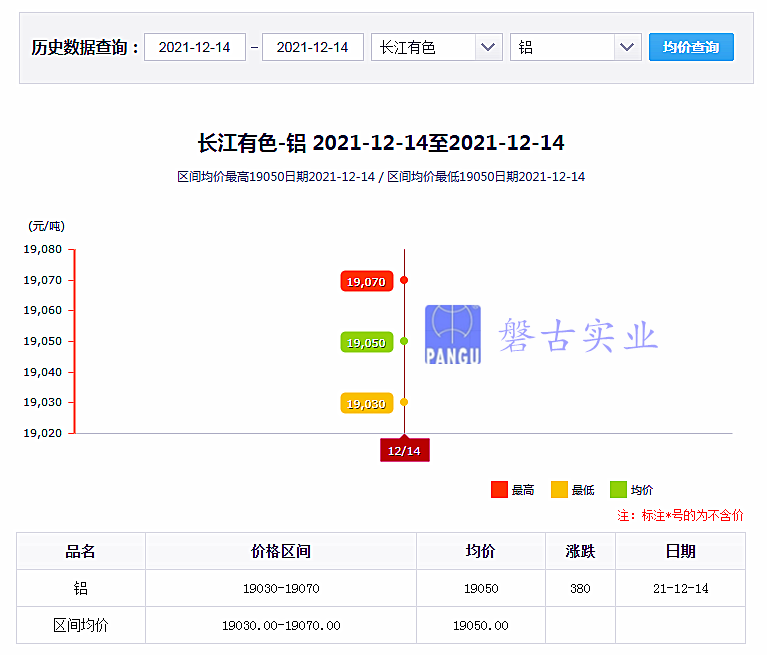The width and height of the screenshot is (767, 655).
Task: Click the green 19,050 data label
Action: [x=367, y=342]
